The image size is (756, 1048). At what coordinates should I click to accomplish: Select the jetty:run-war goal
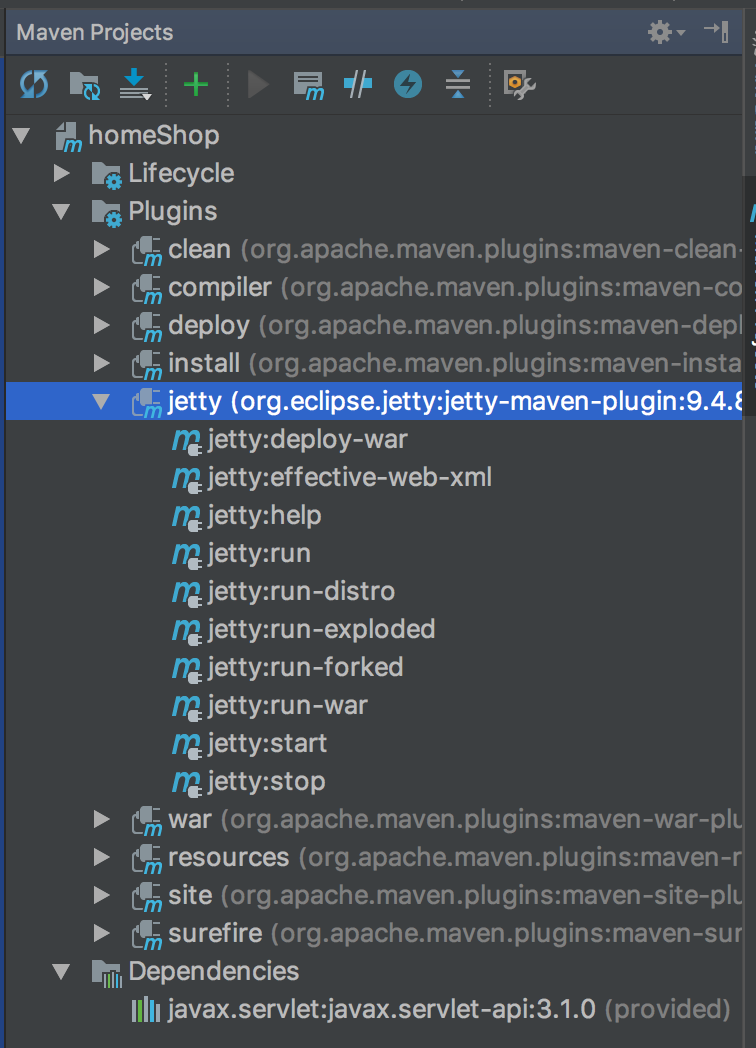[287, 705]
